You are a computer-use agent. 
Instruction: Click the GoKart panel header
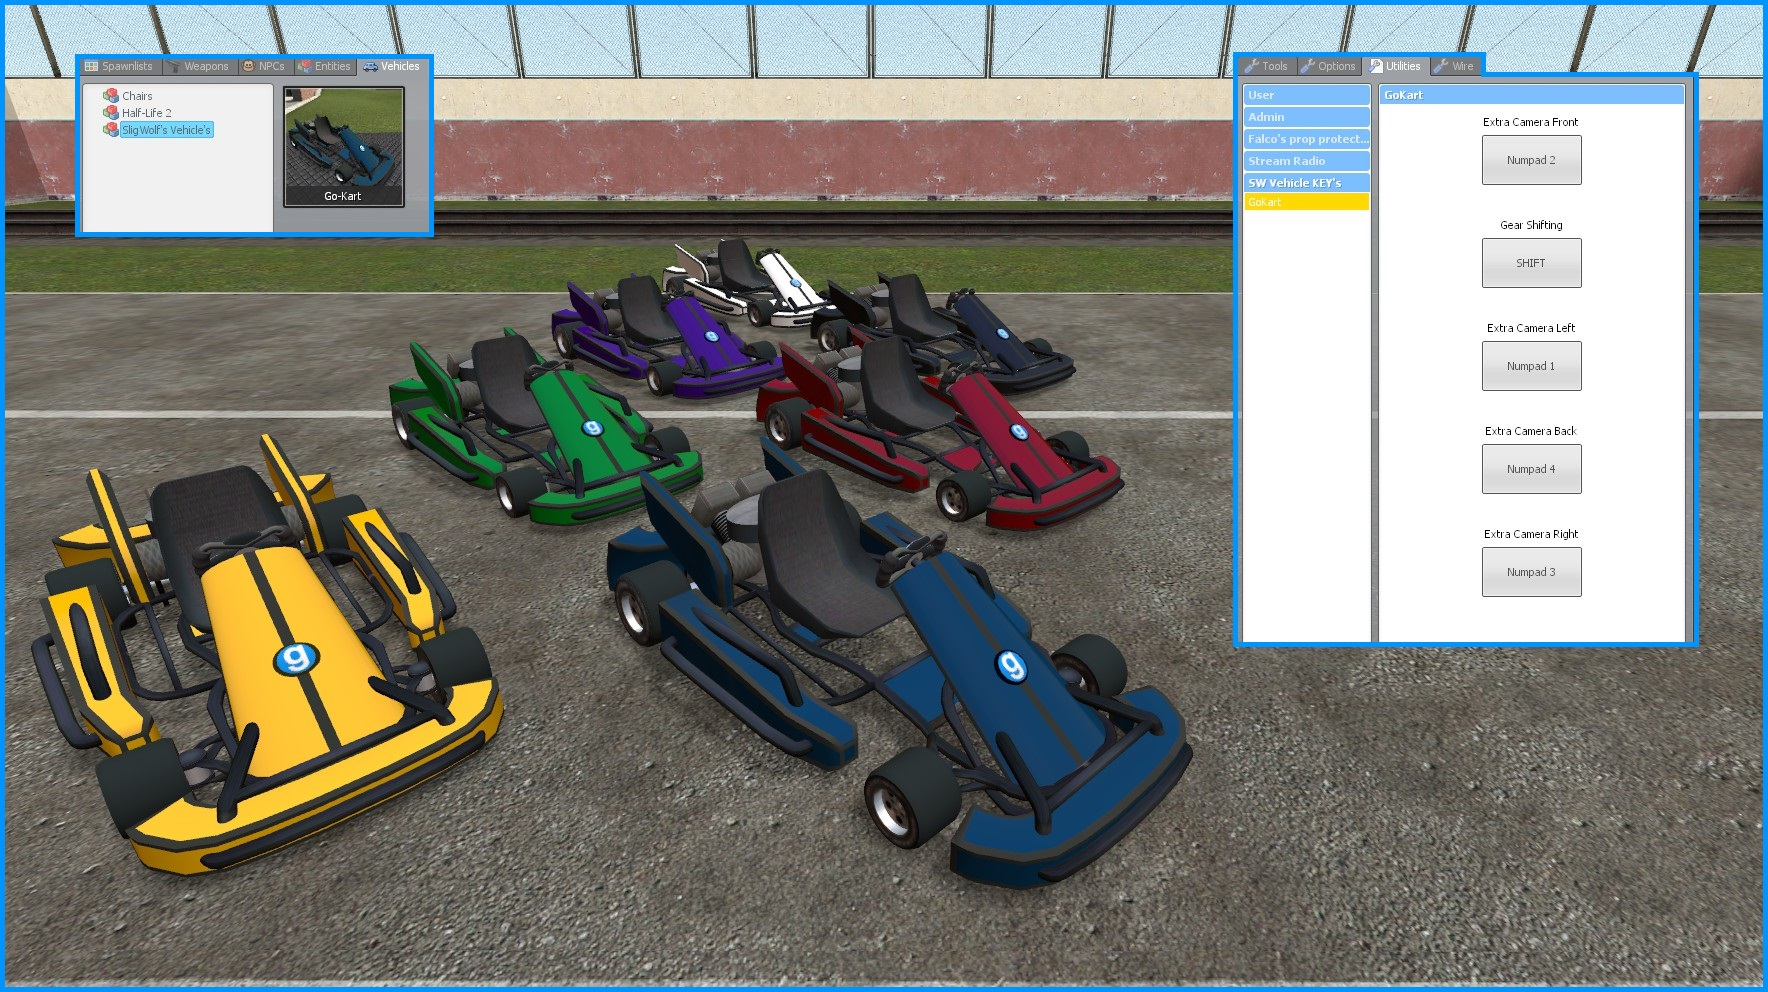coord(1531,95)
